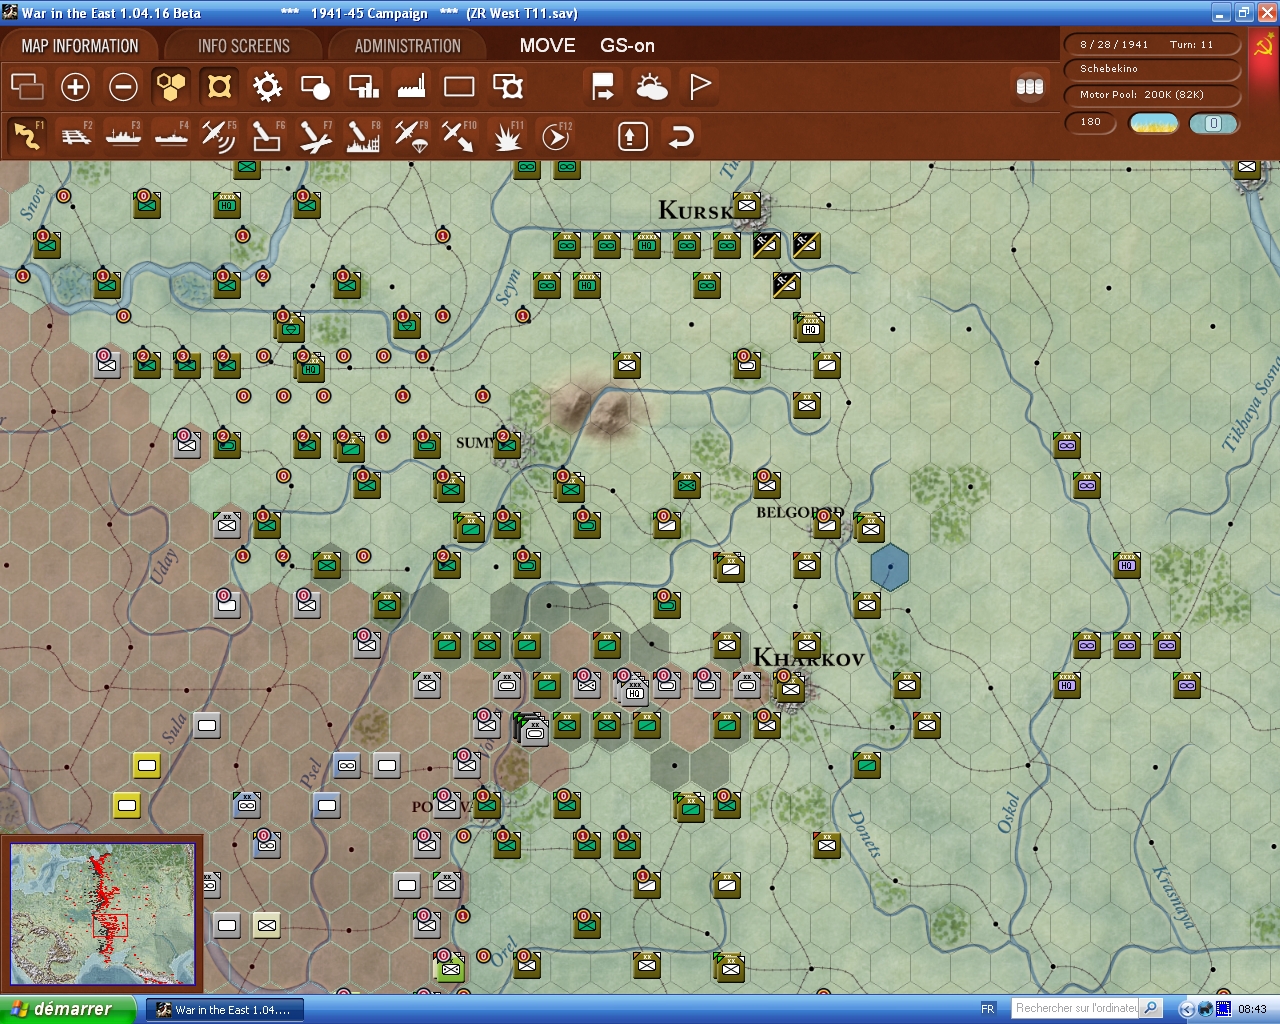This screenshot has height=1024, width=1280.
Task: Click the undo curved arrow icon
Action: click(x=680, y=136)
